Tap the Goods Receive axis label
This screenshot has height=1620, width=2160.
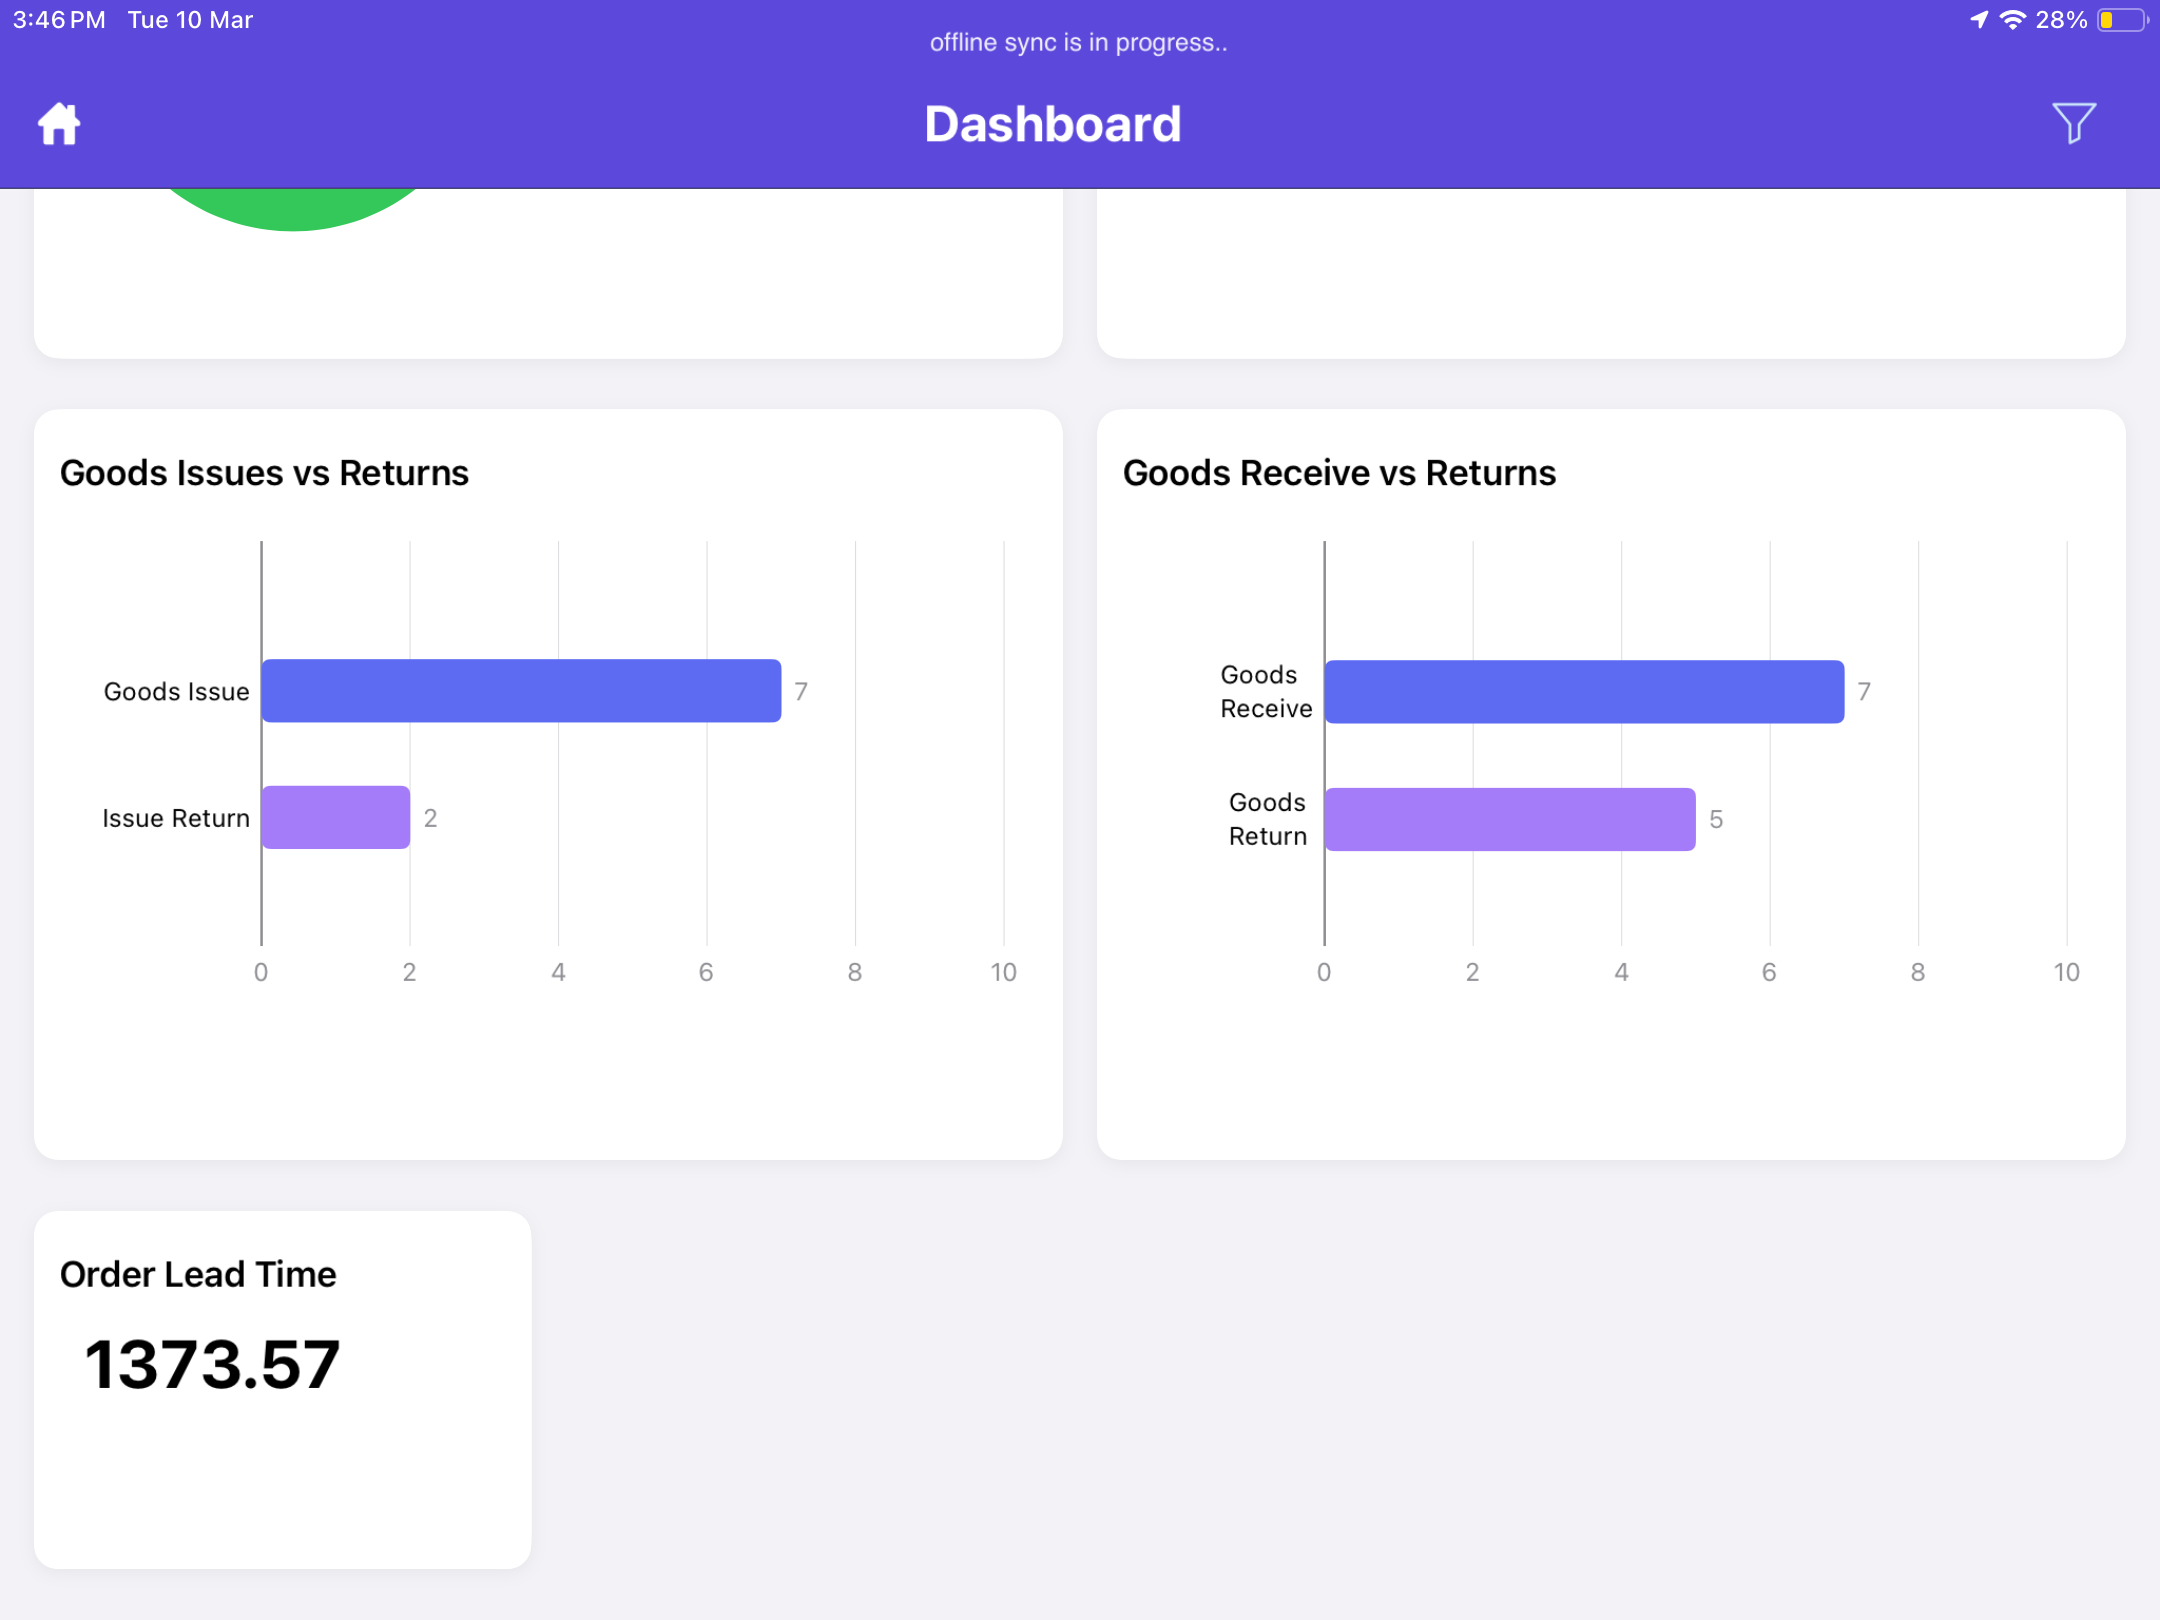tap(1265, 692)
